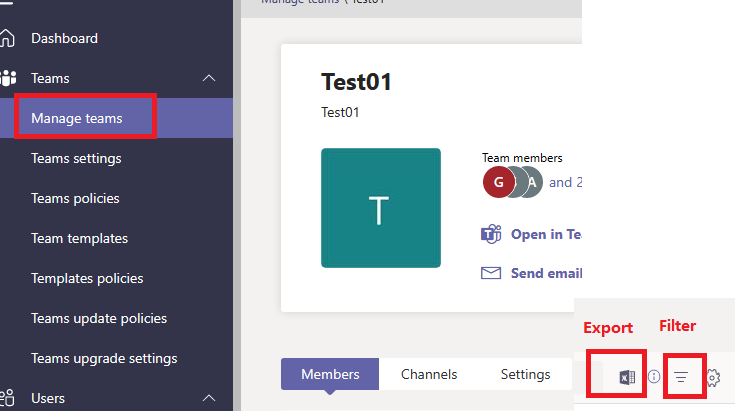The image size is (735, 417).
Task: Click the Microsoft Teams logo icon
Action: [491, 234]
